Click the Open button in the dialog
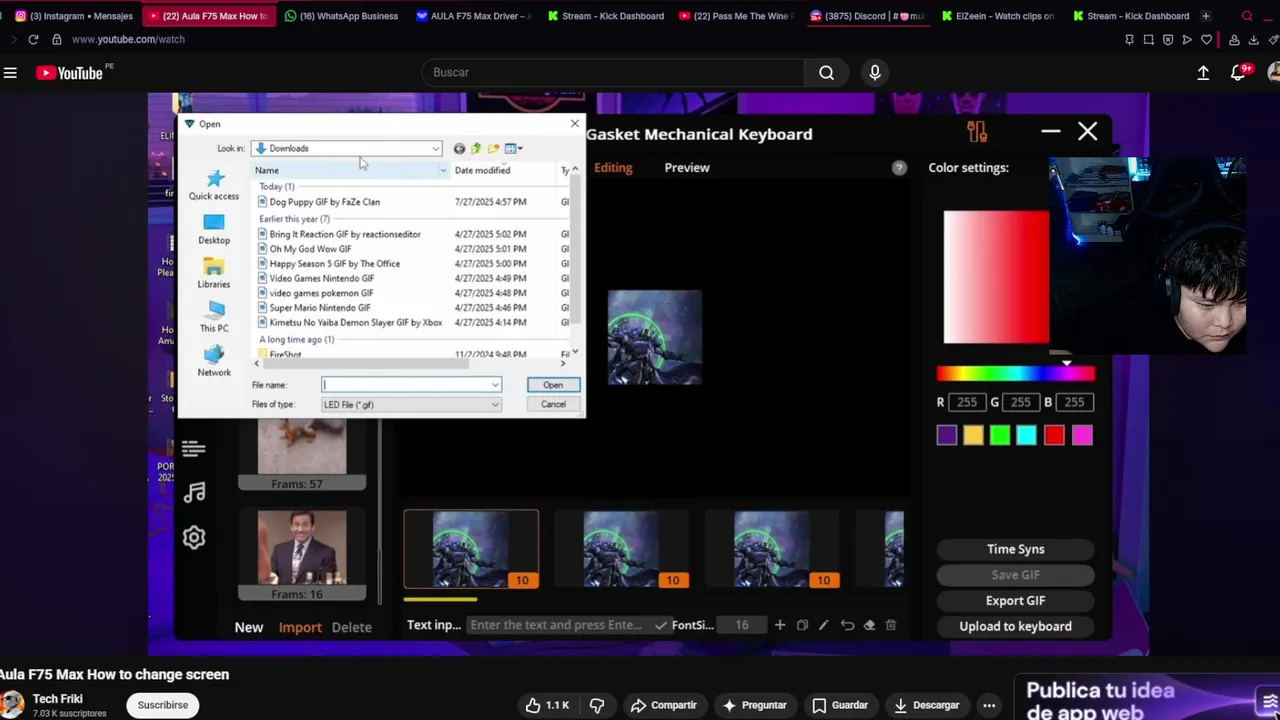 553,385
